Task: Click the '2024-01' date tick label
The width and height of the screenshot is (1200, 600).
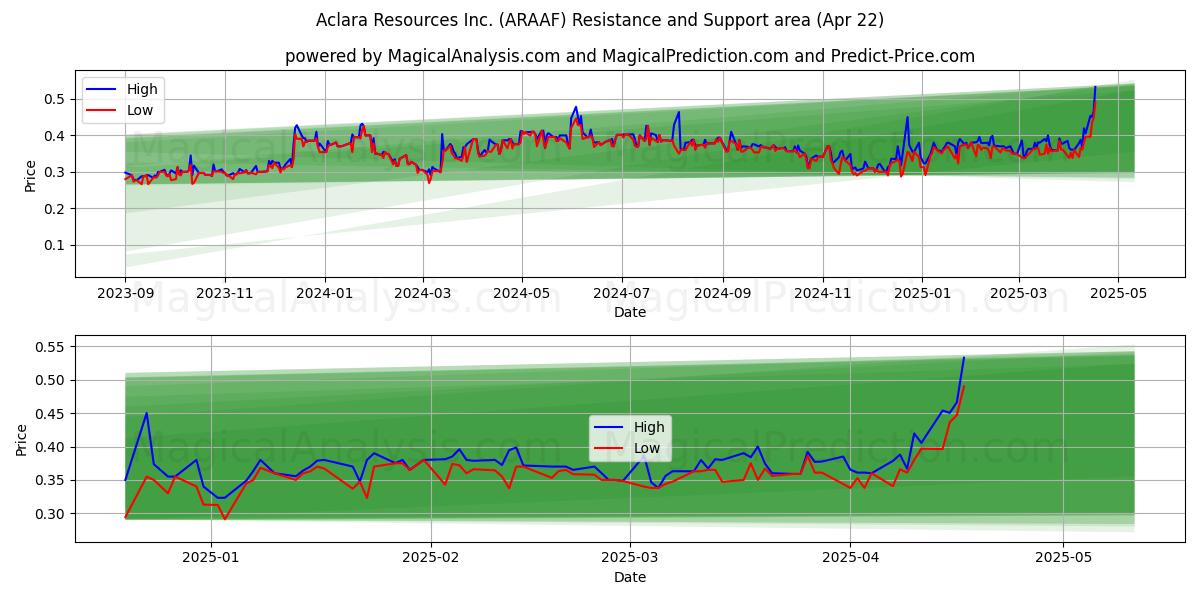Action: (324, 294)
